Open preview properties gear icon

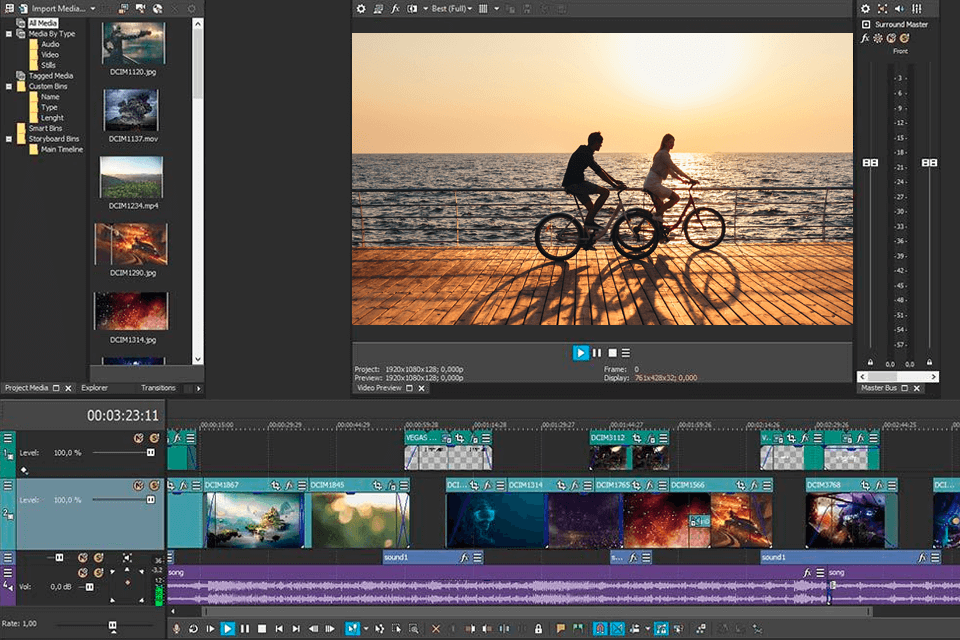[x=361, y=9]
